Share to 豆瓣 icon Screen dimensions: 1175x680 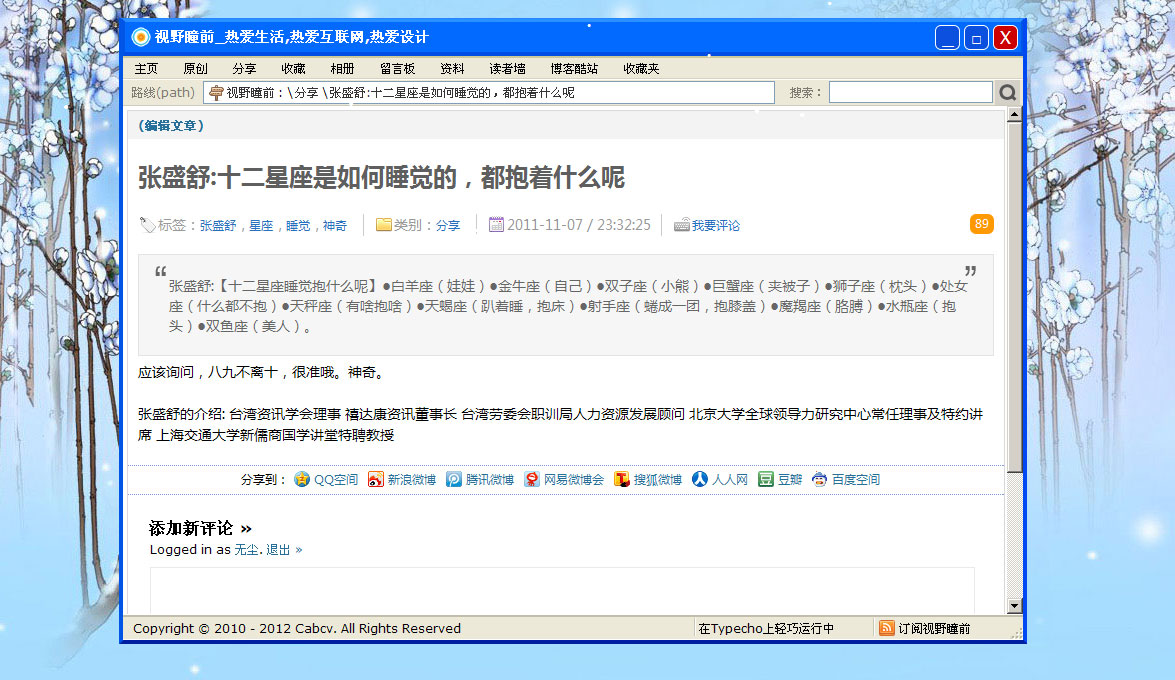766,480
